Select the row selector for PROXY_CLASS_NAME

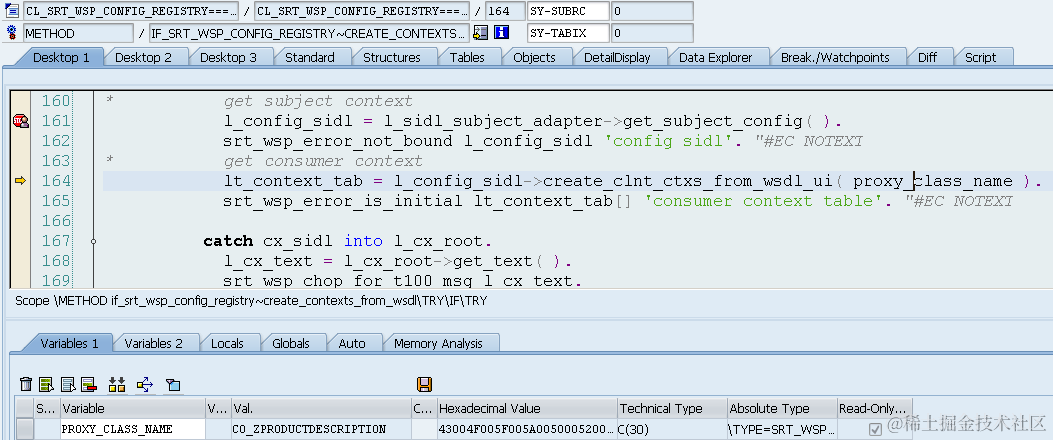tap(24, 429)
